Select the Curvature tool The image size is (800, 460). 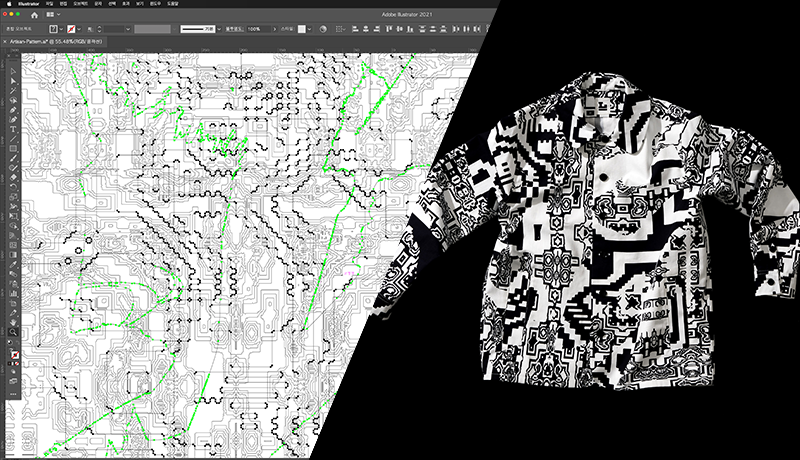[13, 120]
